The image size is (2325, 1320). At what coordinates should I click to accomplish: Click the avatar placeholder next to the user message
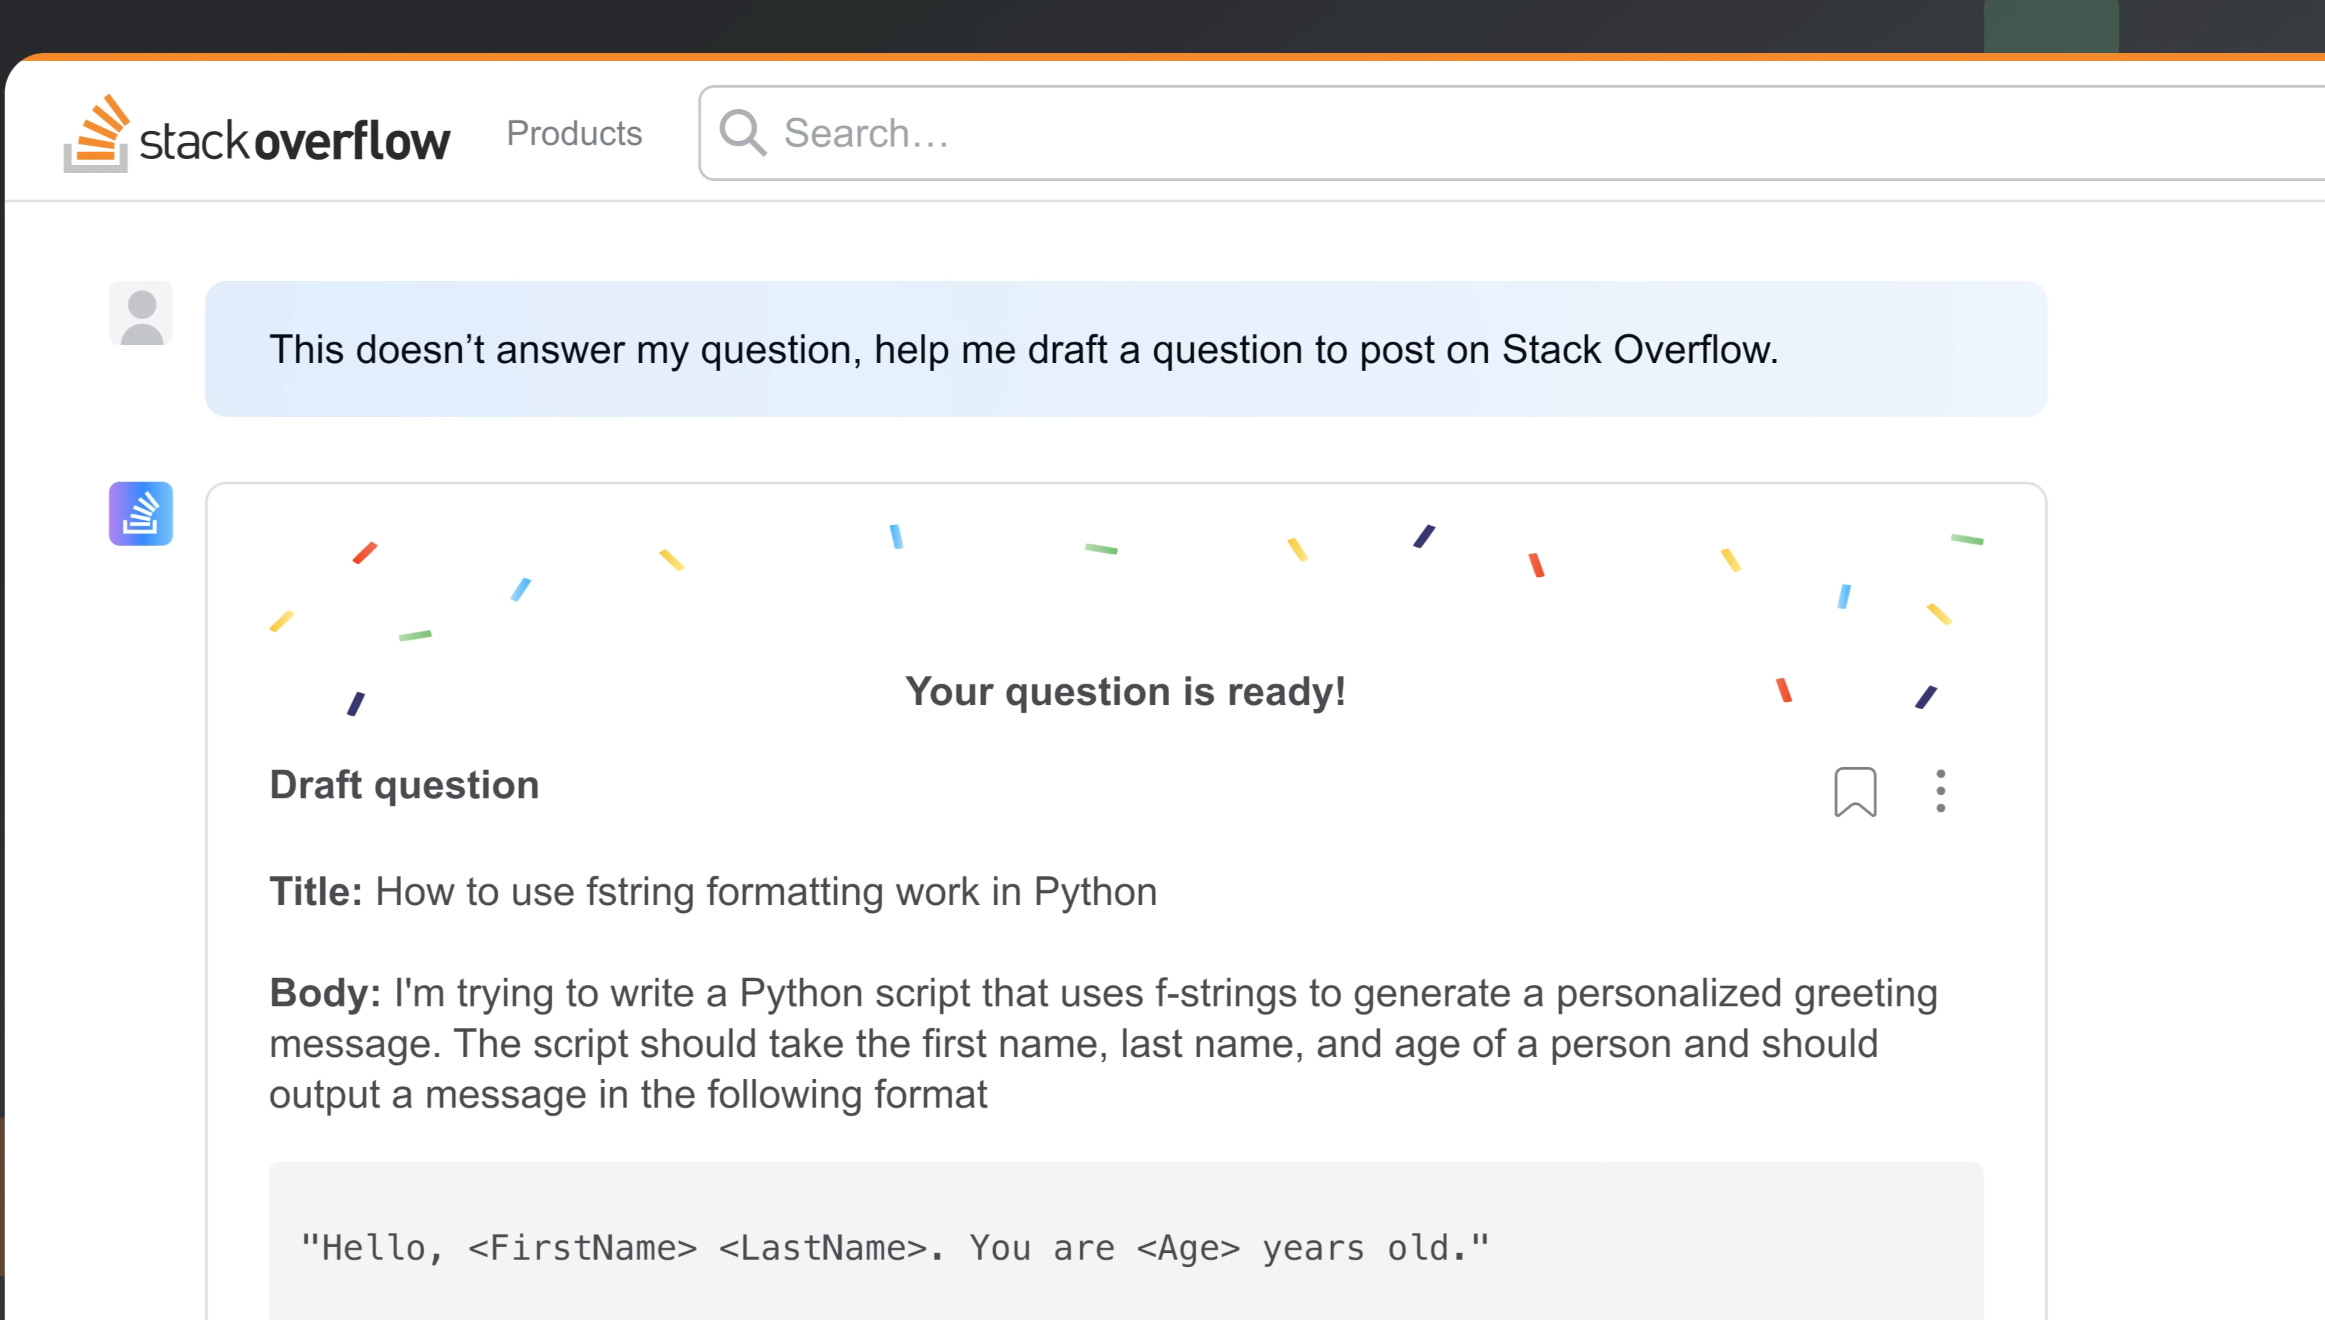[140, 313]
